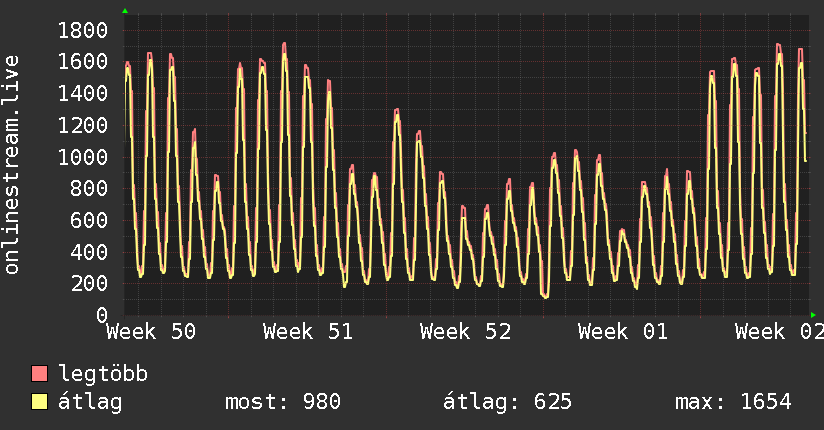Screen dimensions: 824x430
Task: Click the onlinestream.live vertical axis title
Action: [x=11, y=165]
